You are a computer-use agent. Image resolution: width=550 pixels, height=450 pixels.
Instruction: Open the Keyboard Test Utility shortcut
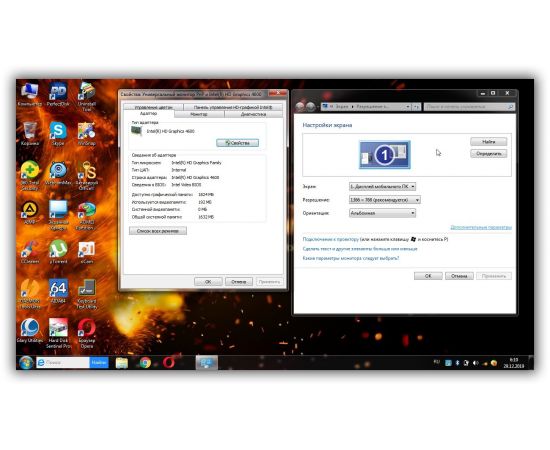point(86,294)
